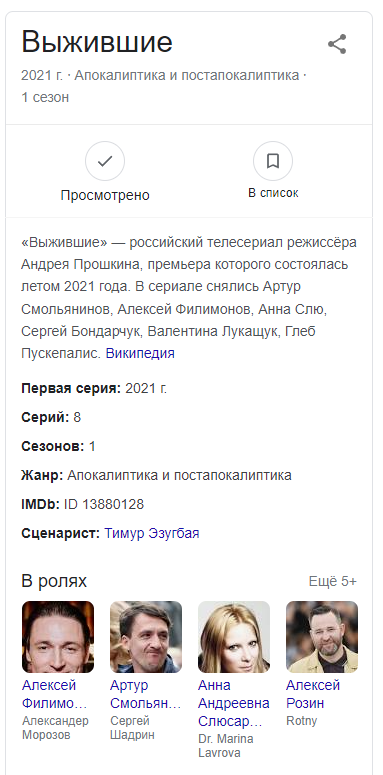Open photo of Анна Андреевна Слюсарева
The height and width of the screenshot is (775, 383).
234,637
